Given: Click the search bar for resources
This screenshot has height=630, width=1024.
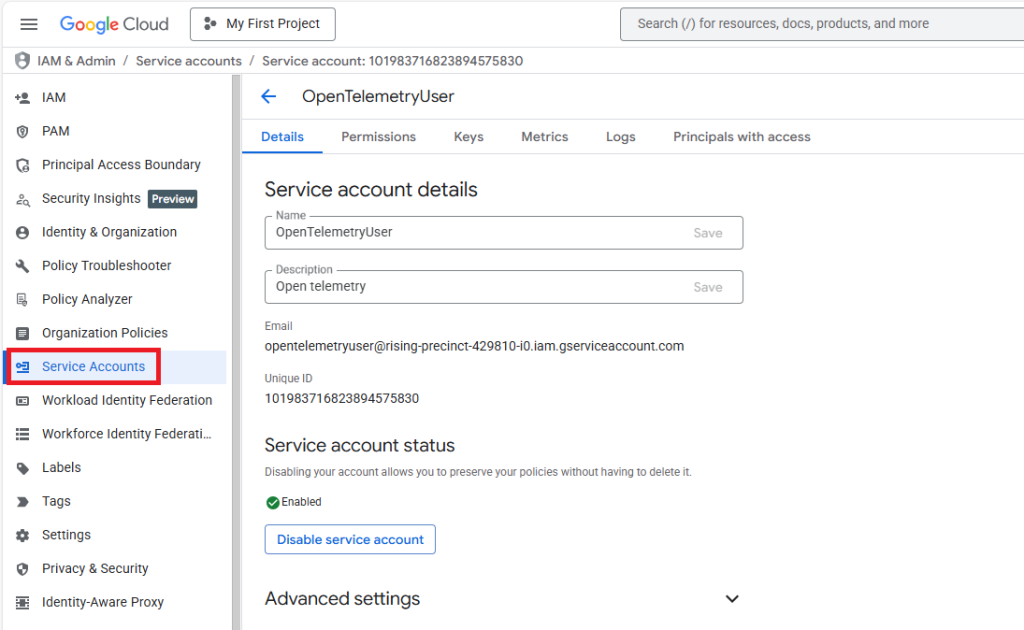Looking at the screenshot, I should [x=820, y=24].
